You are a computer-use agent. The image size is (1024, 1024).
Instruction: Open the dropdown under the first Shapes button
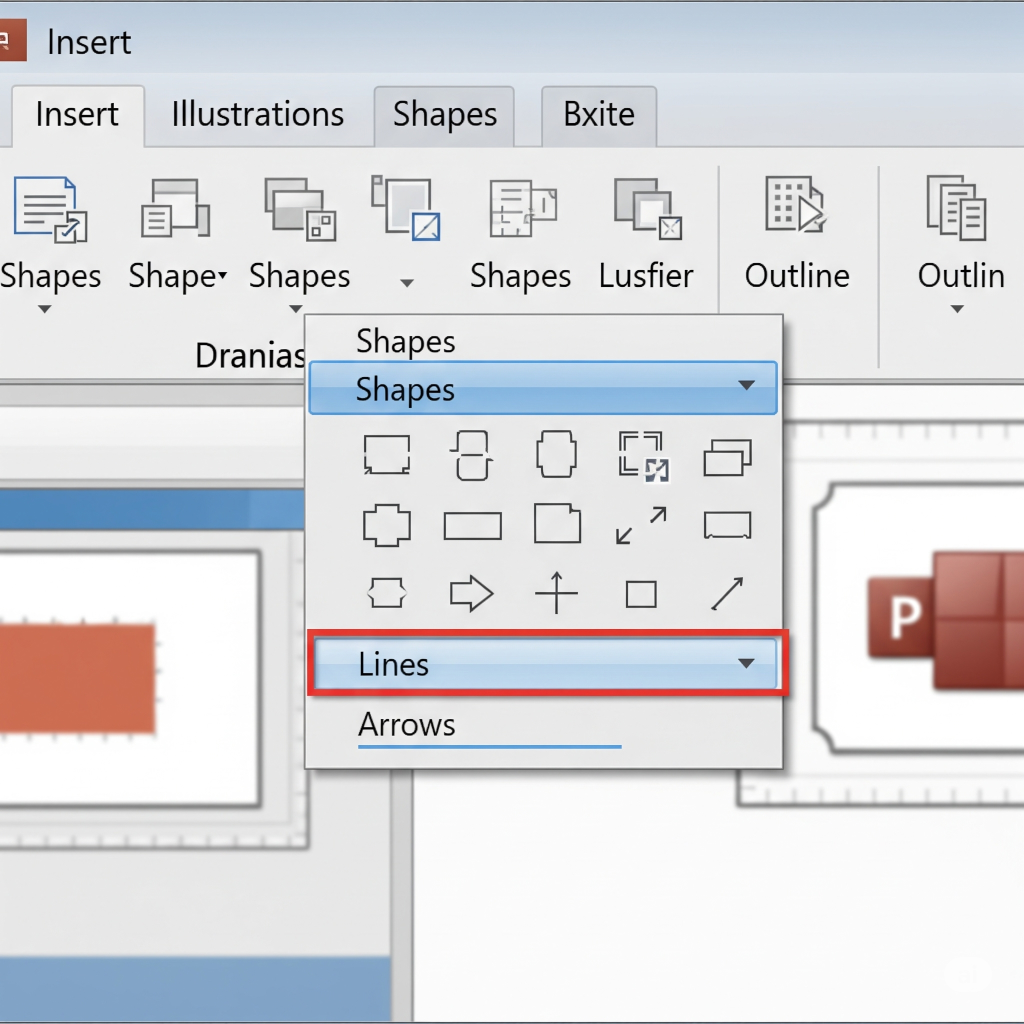[x=44, y=309]
